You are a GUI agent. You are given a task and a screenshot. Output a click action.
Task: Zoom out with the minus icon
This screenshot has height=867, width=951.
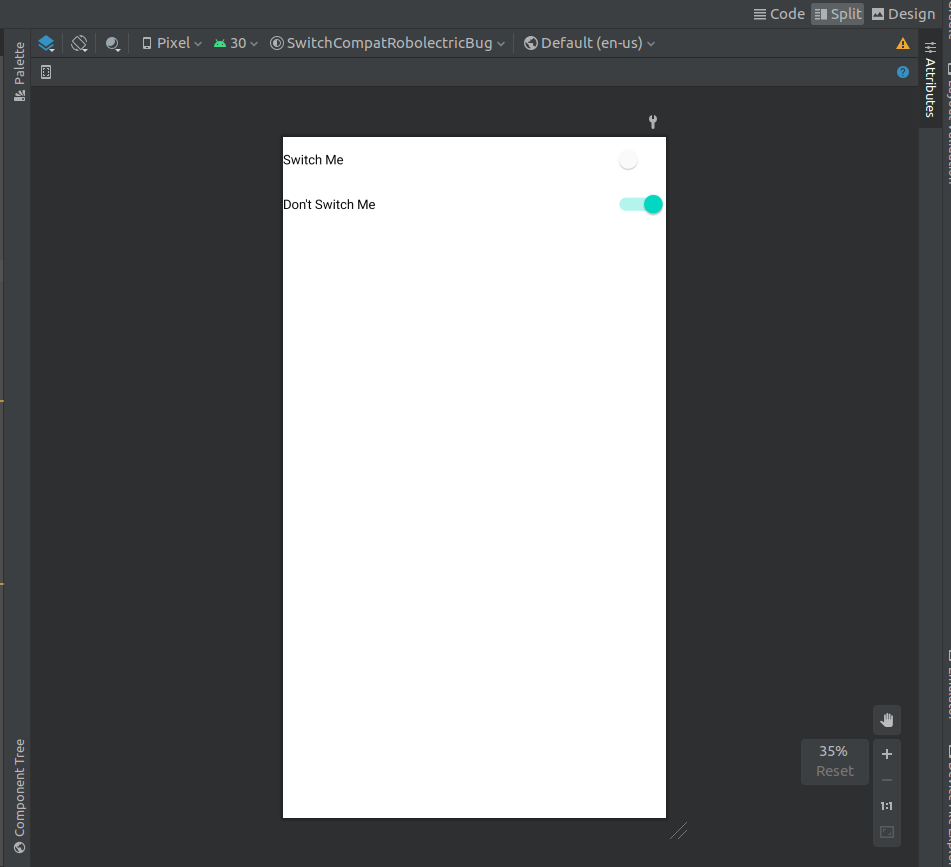click(x=885, y=780)
